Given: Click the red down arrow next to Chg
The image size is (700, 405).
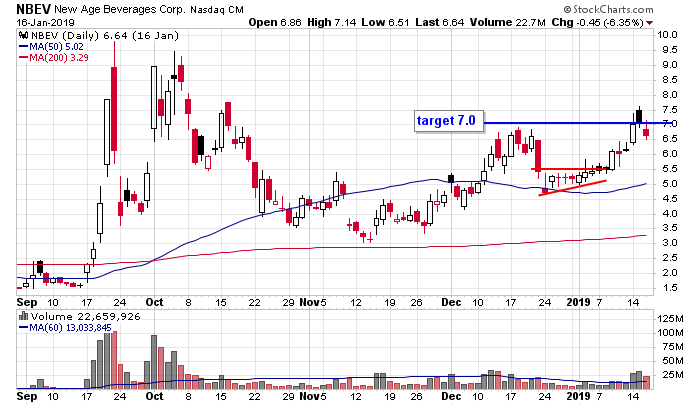Looking at the screenshot, I should pyautogui.click(x=650, y=23).
